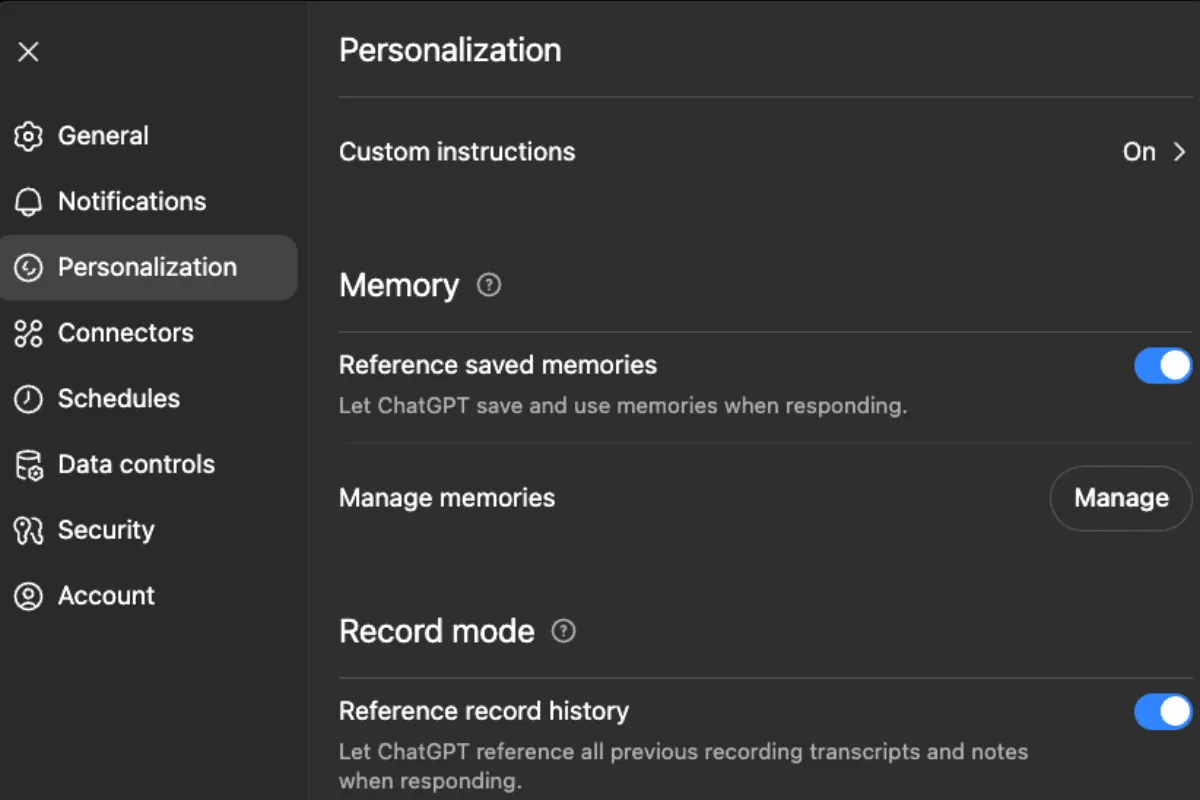Open the help icon beside Memory heading
This screenshot has width=1200, height=800.
point(488,286)
